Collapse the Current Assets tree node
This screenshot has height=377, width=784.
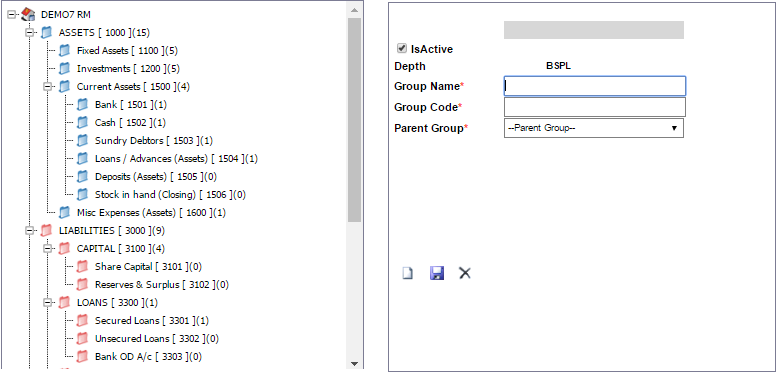point(48,86)
